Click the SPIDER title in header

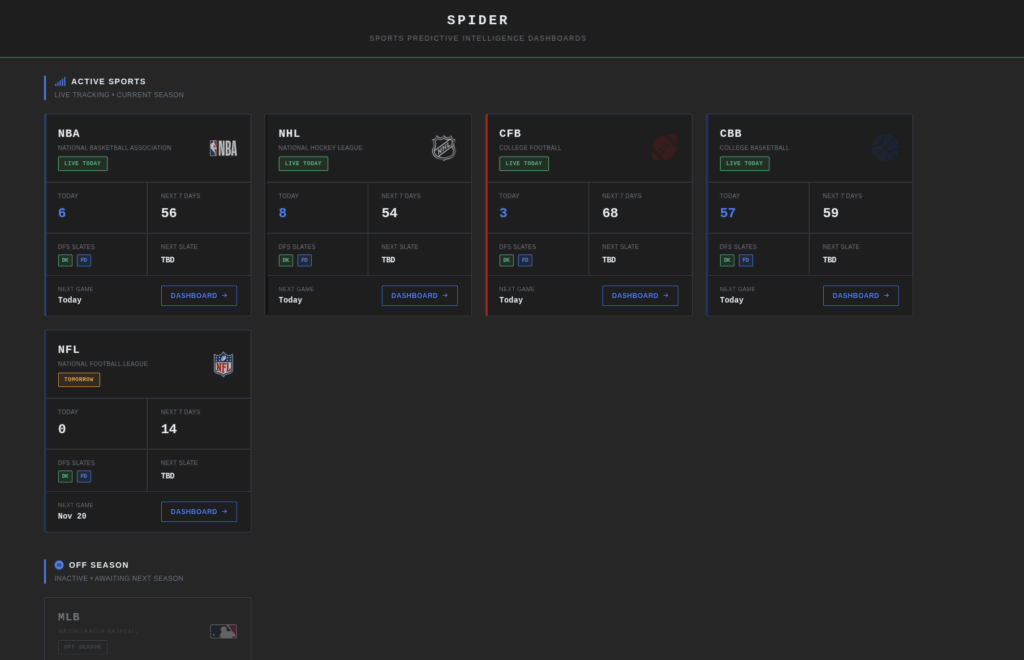click(478, 20)
